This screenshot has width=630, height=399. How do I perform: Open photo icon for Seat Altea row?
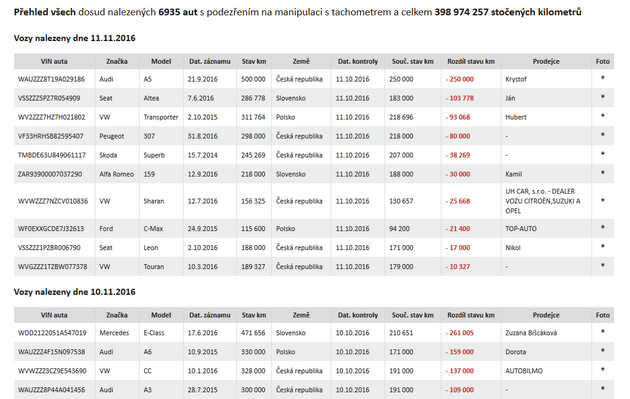tap(602, 97)
